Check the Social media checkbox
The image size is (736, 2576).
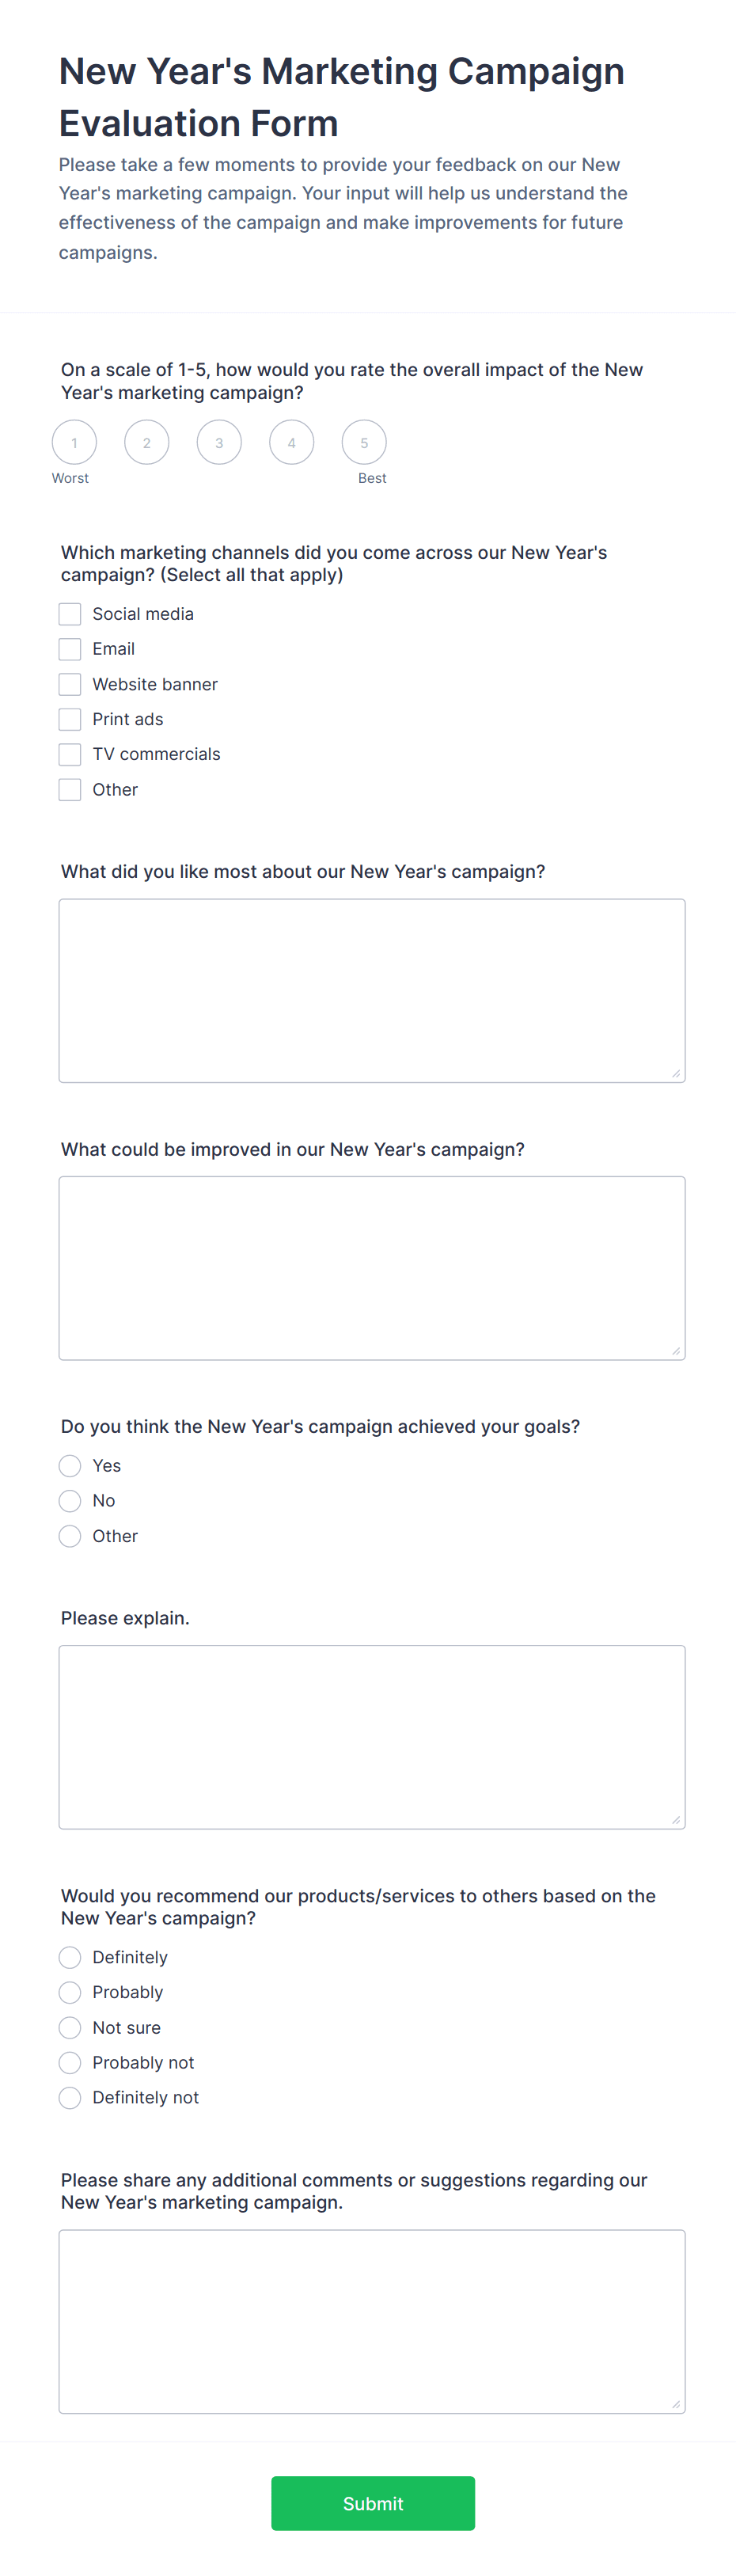[x=70, y=613]
